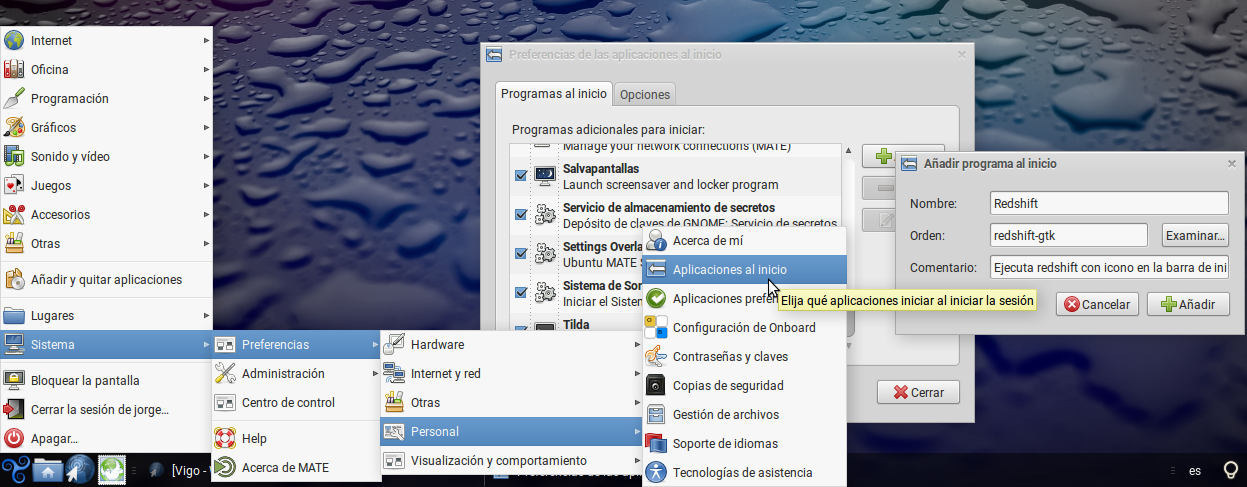Viewport: 1247px width, 487px height.
Task: Click the Nombre text field containing Redshift
Action: click(x=1108, y=203)
